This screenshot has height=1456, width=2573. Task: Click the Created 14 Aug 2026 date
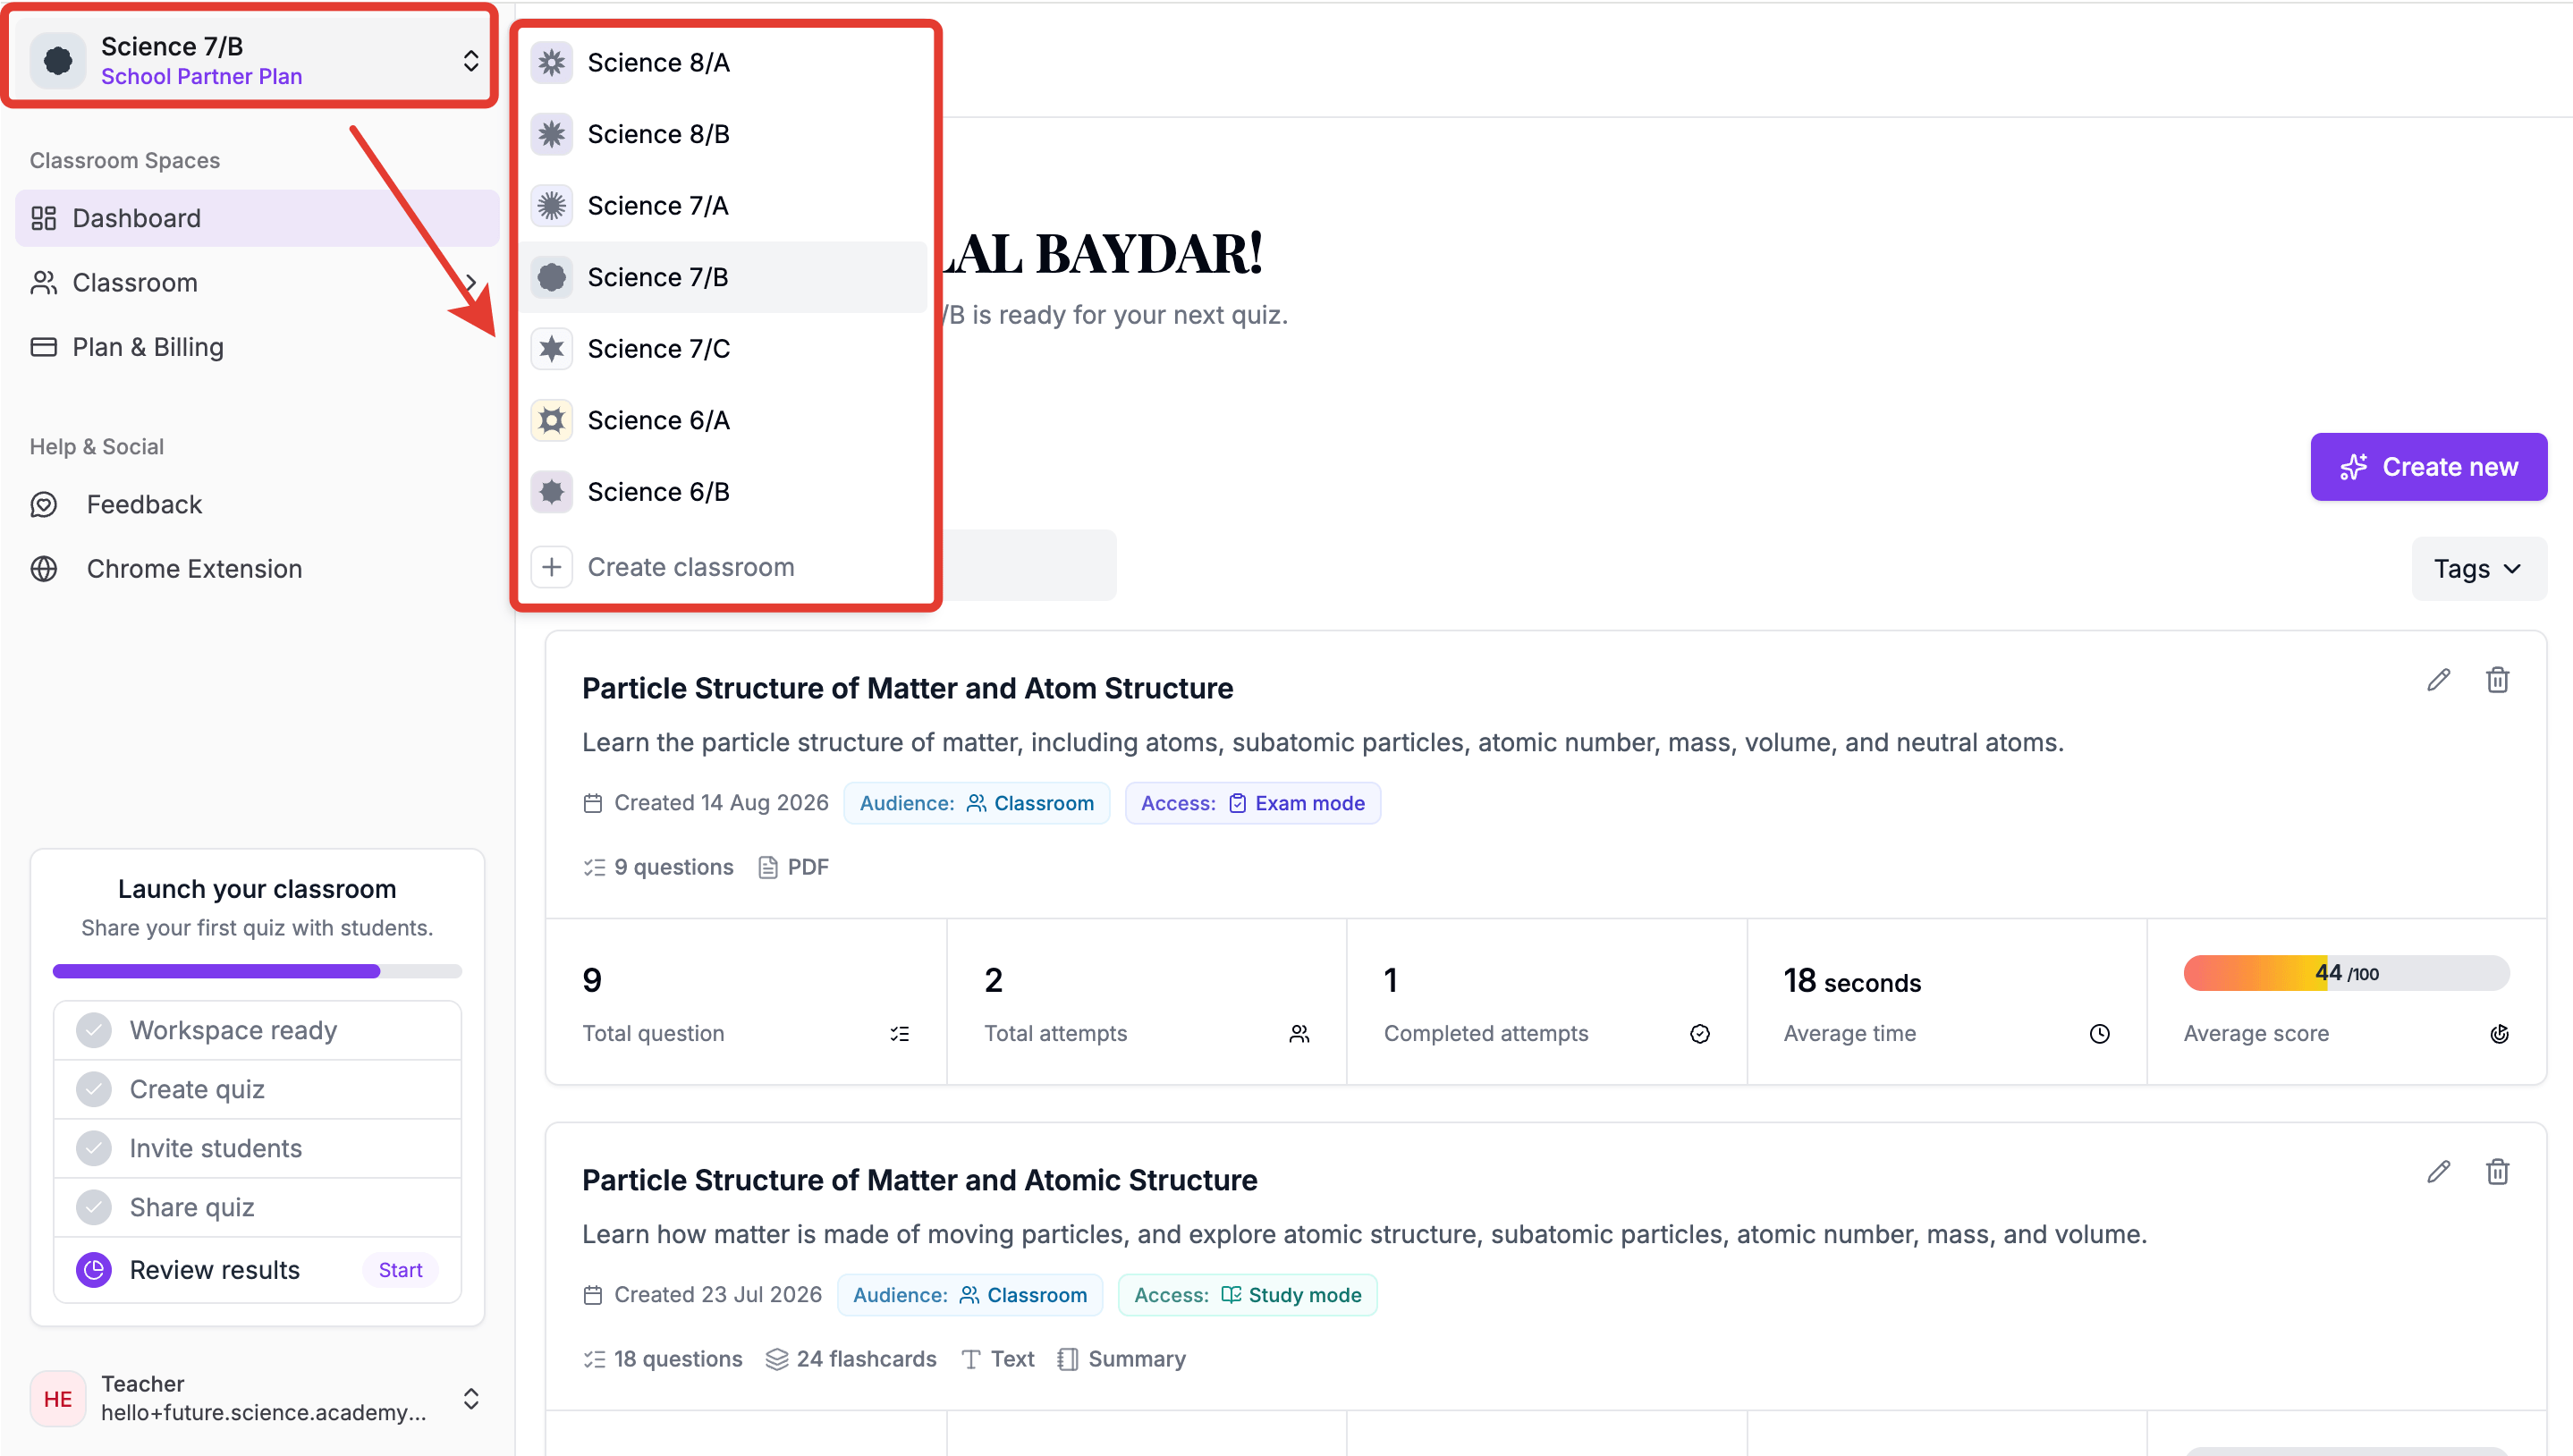pos(706,803)
